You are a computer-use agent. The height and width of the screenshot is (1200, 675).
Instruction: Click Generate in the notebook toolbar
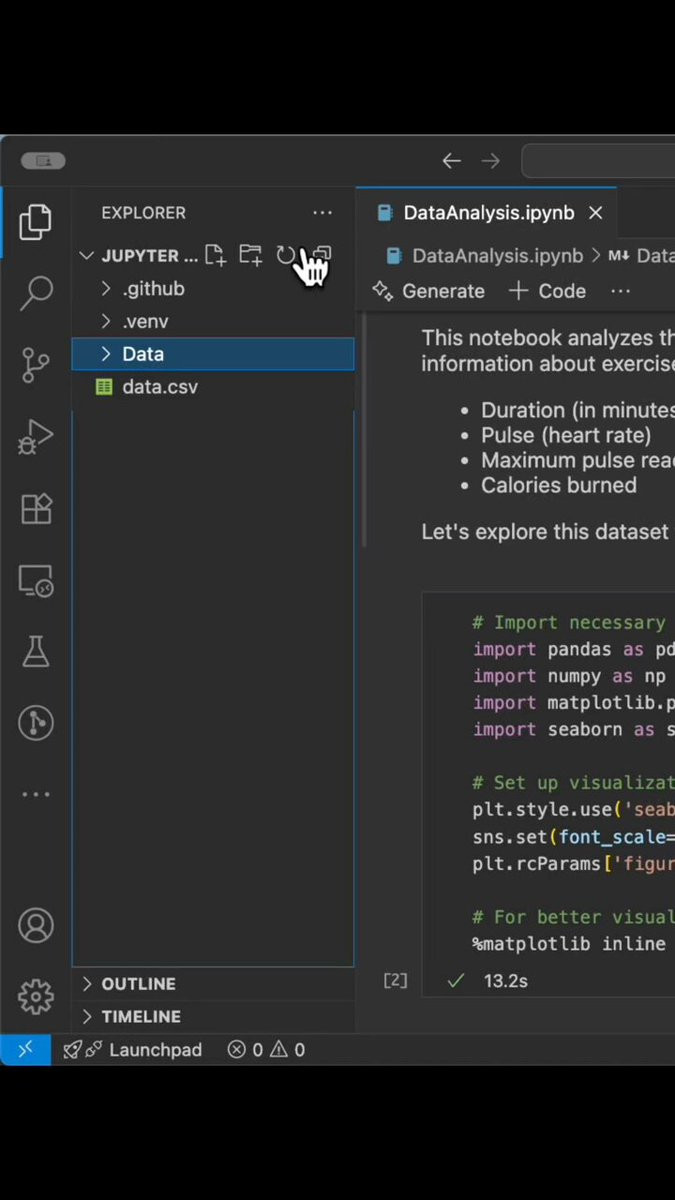pyautogui.click(x=428, y=291)
